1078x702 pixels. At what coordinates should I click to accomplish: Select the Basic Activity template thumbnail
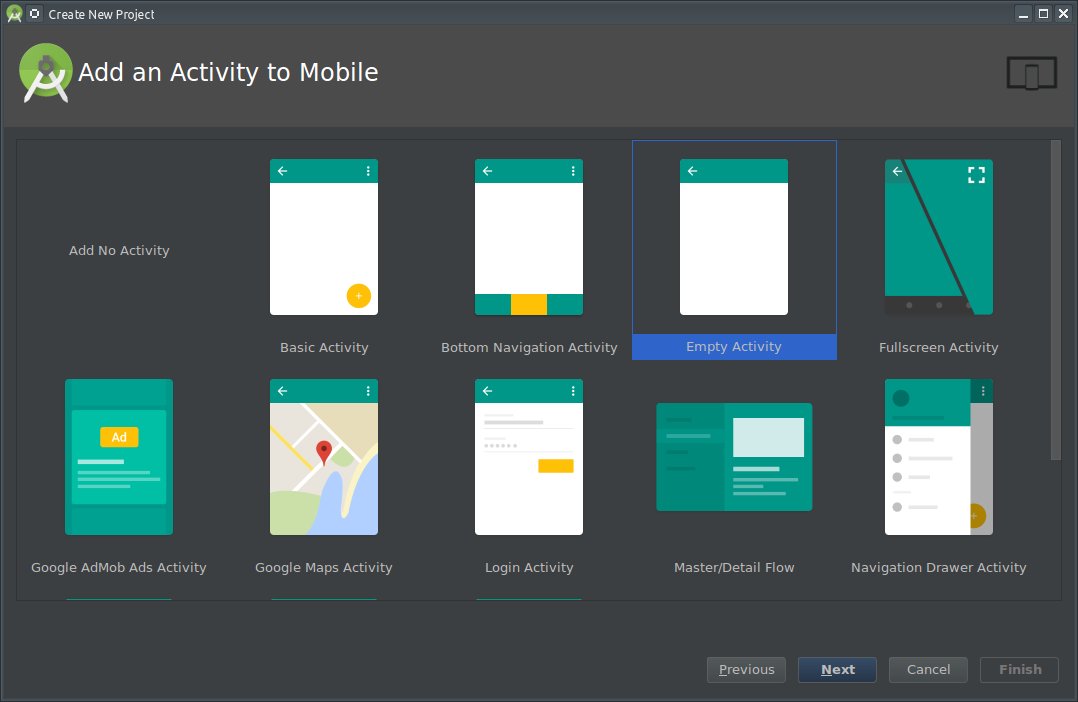pyautogui.click(x=324, y=237)
